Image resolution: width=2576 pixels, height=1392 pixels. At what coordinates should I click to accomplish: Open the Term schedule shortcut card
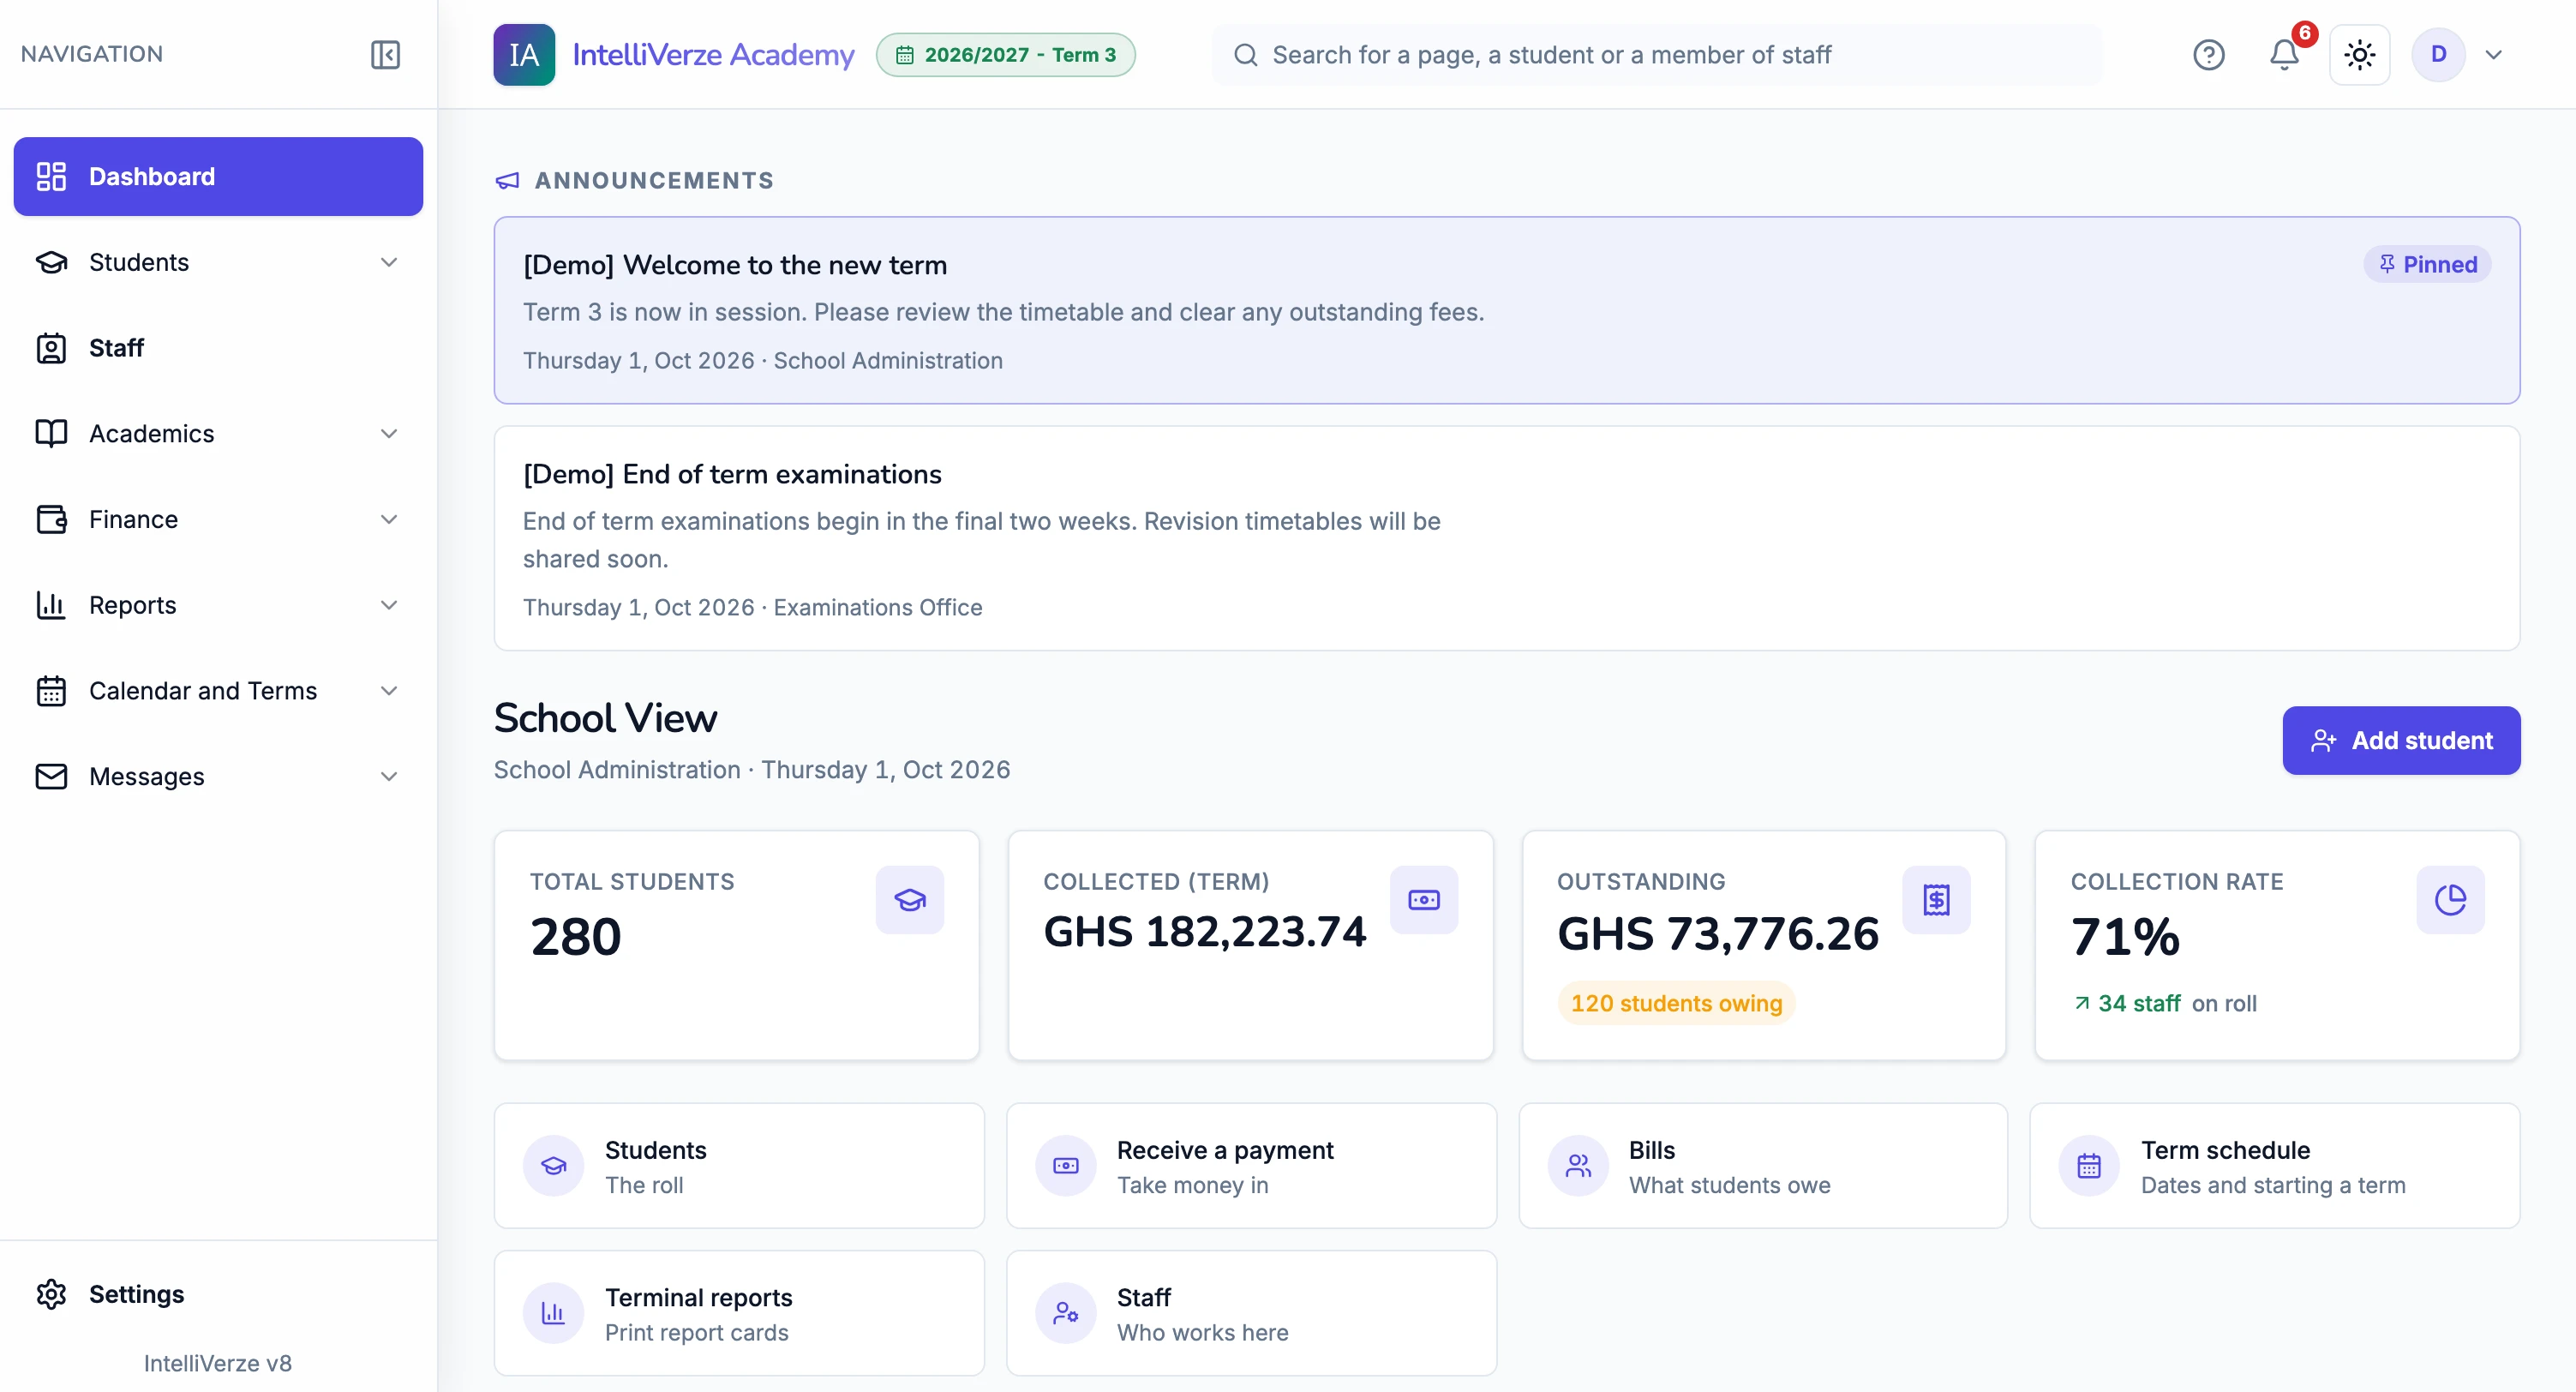tap(2274, 1165)
